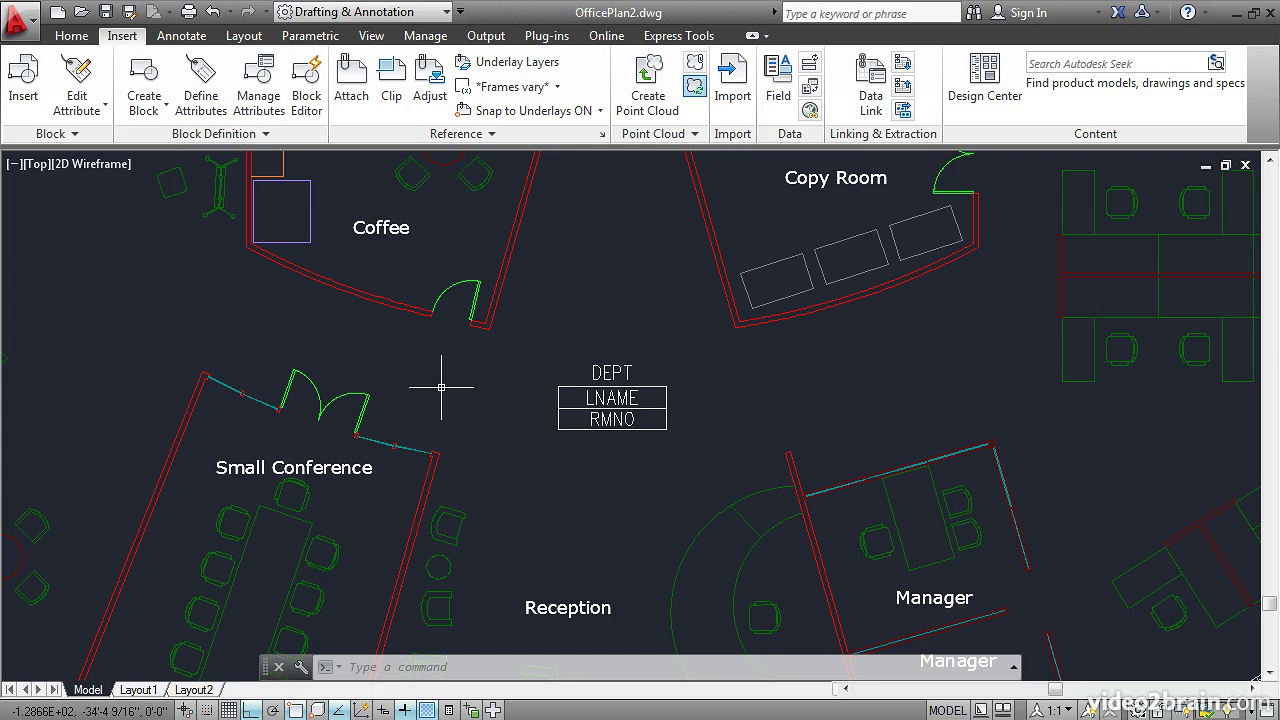The height and width of the screenshot is (720, 1280).
Task: Open Design Center
Action: click(985, 78)
